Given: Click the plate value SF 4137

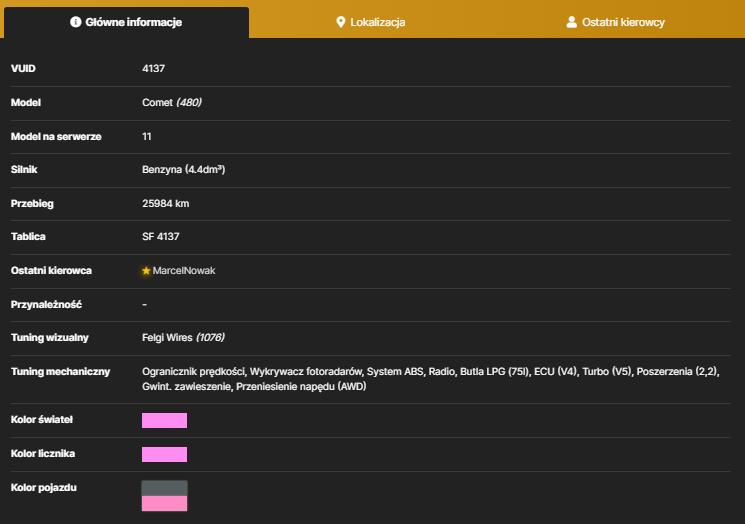Looking at the screenshot, I should [161, 237].
